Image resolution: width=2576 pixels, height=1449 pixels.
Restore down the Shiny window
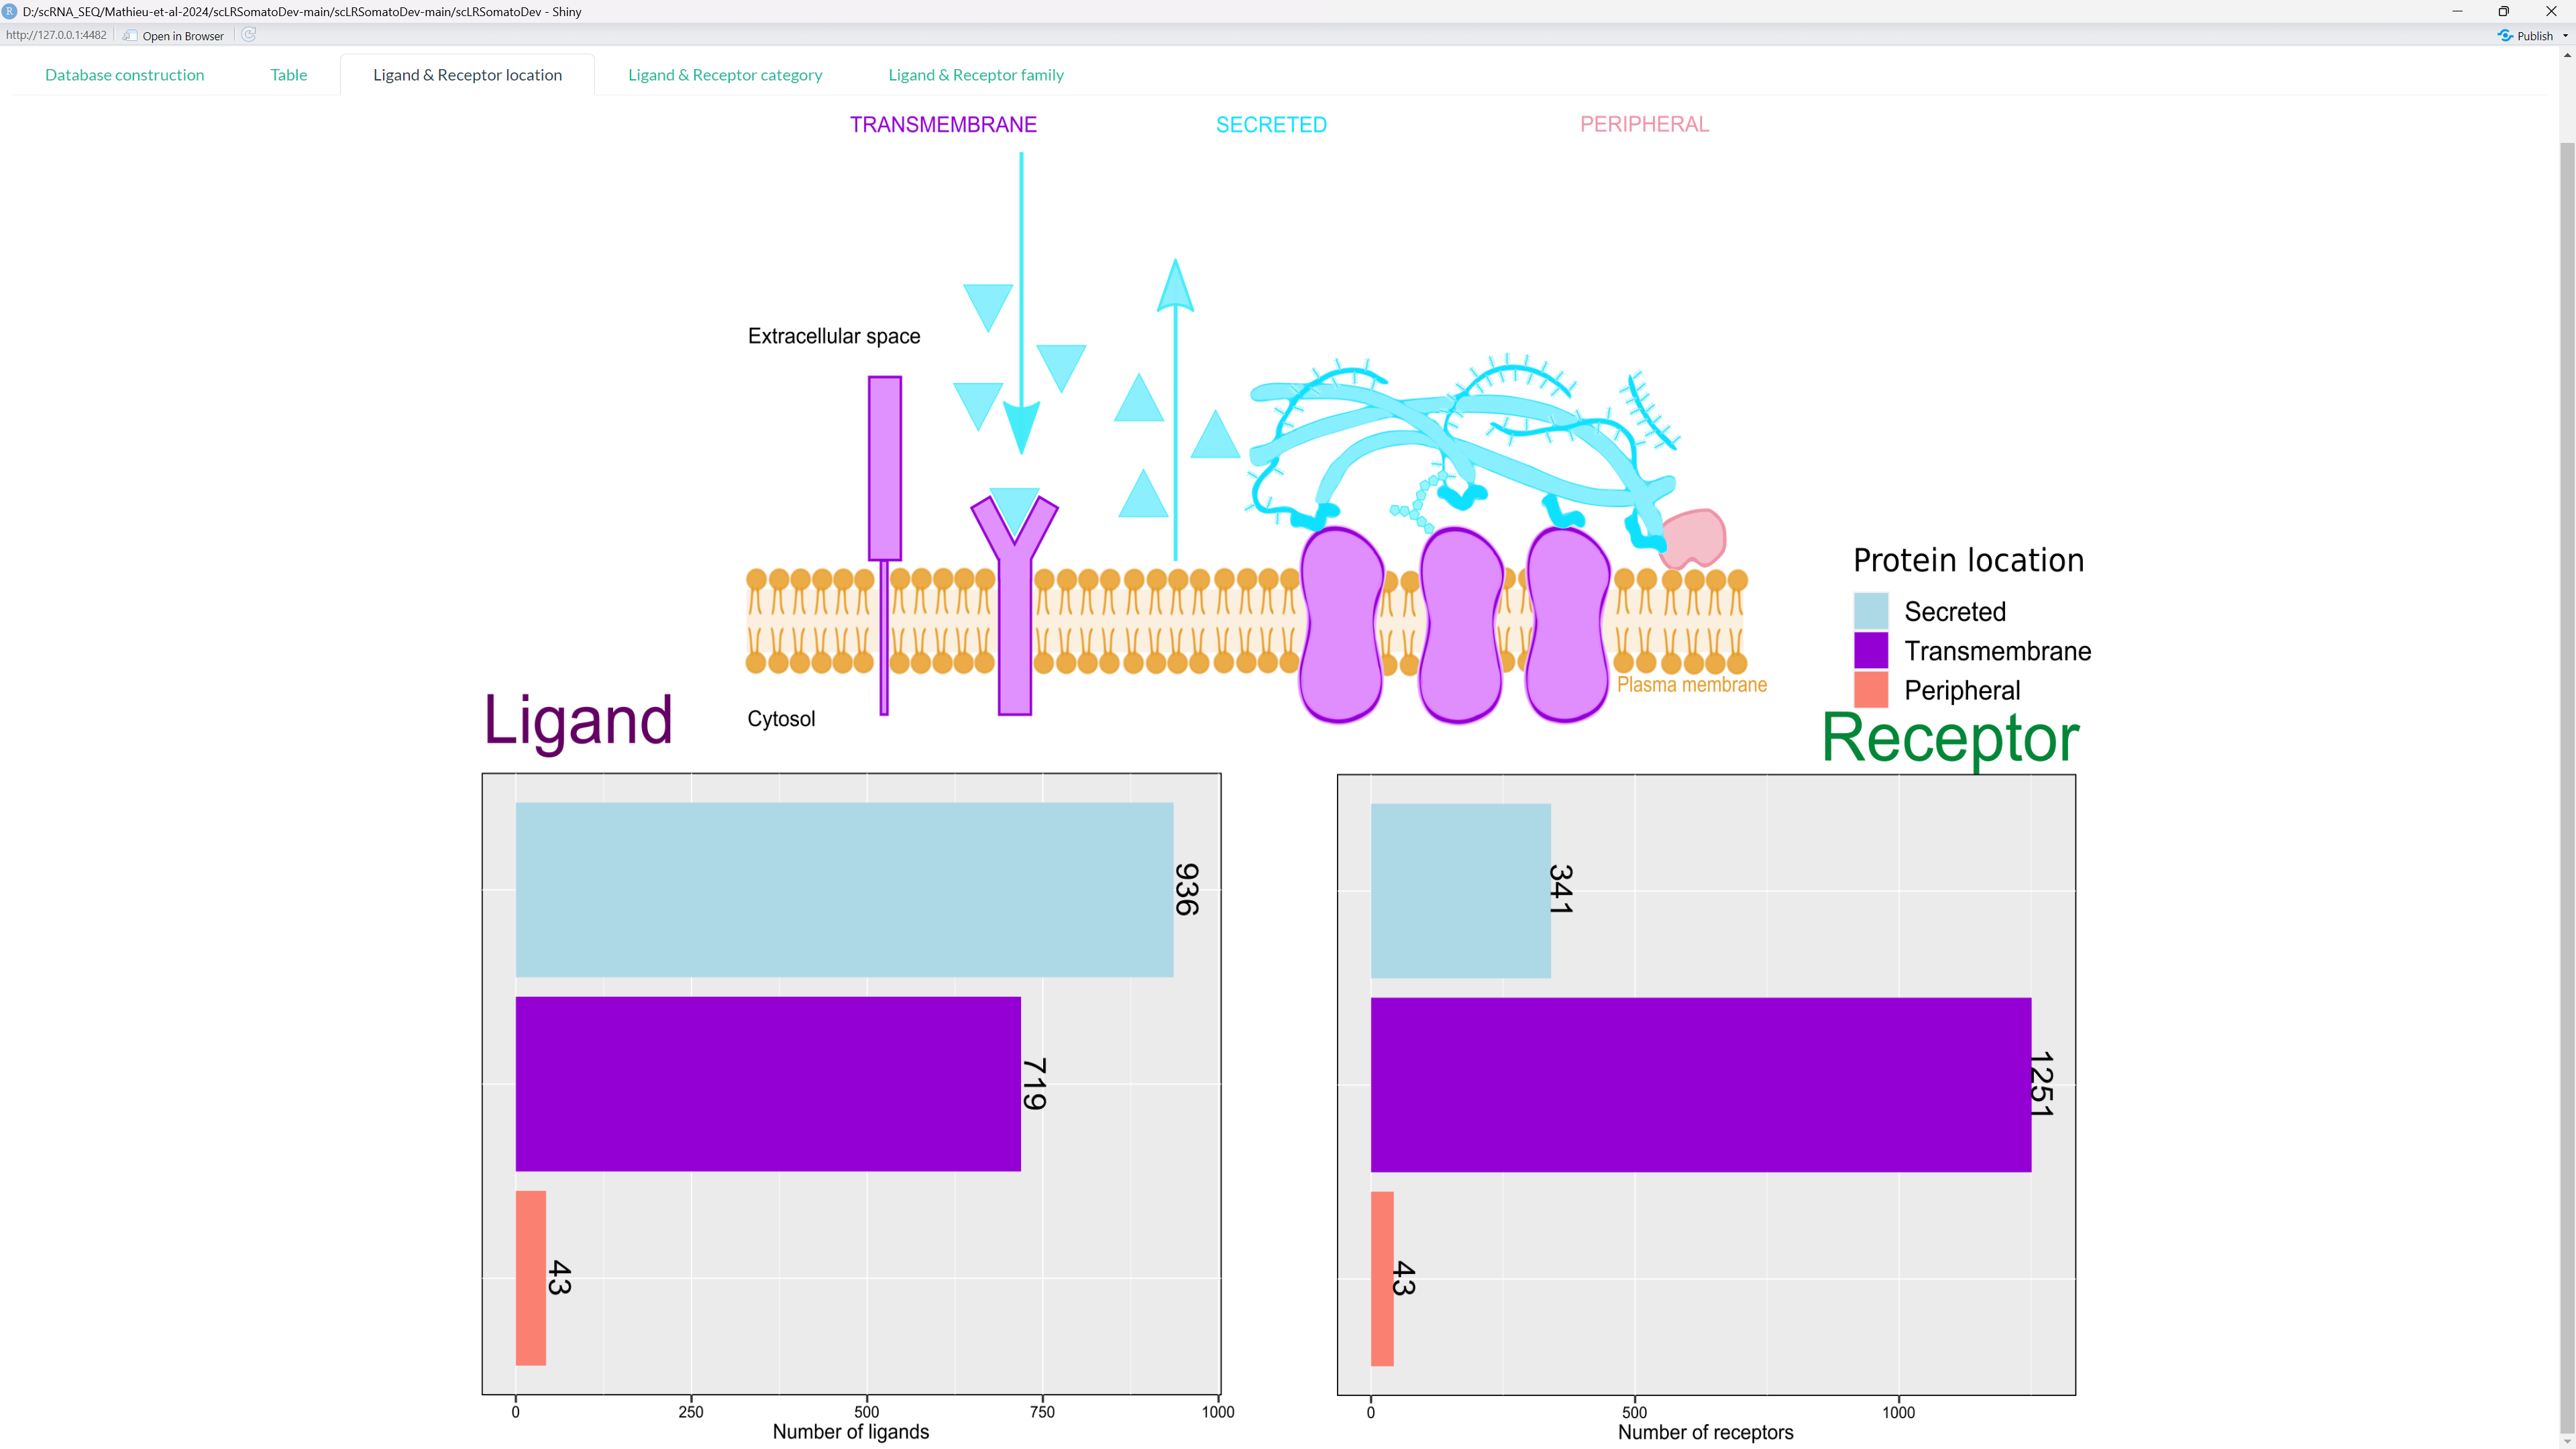[2504, 11]
